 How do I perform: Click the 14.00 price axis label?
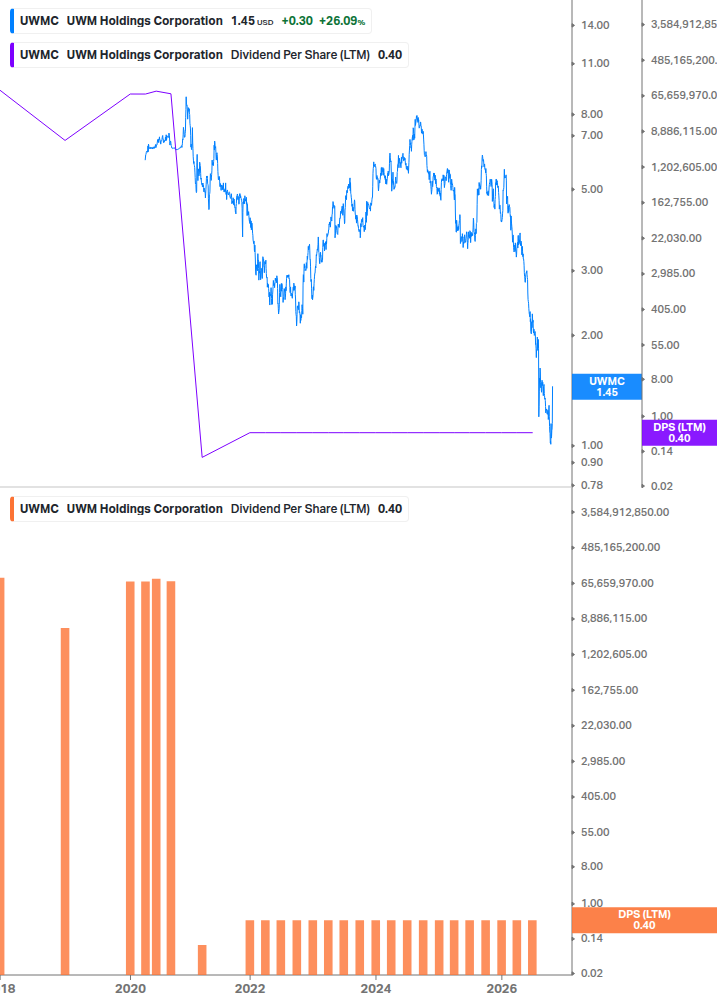pyautogui.click(x=595, y=25)
